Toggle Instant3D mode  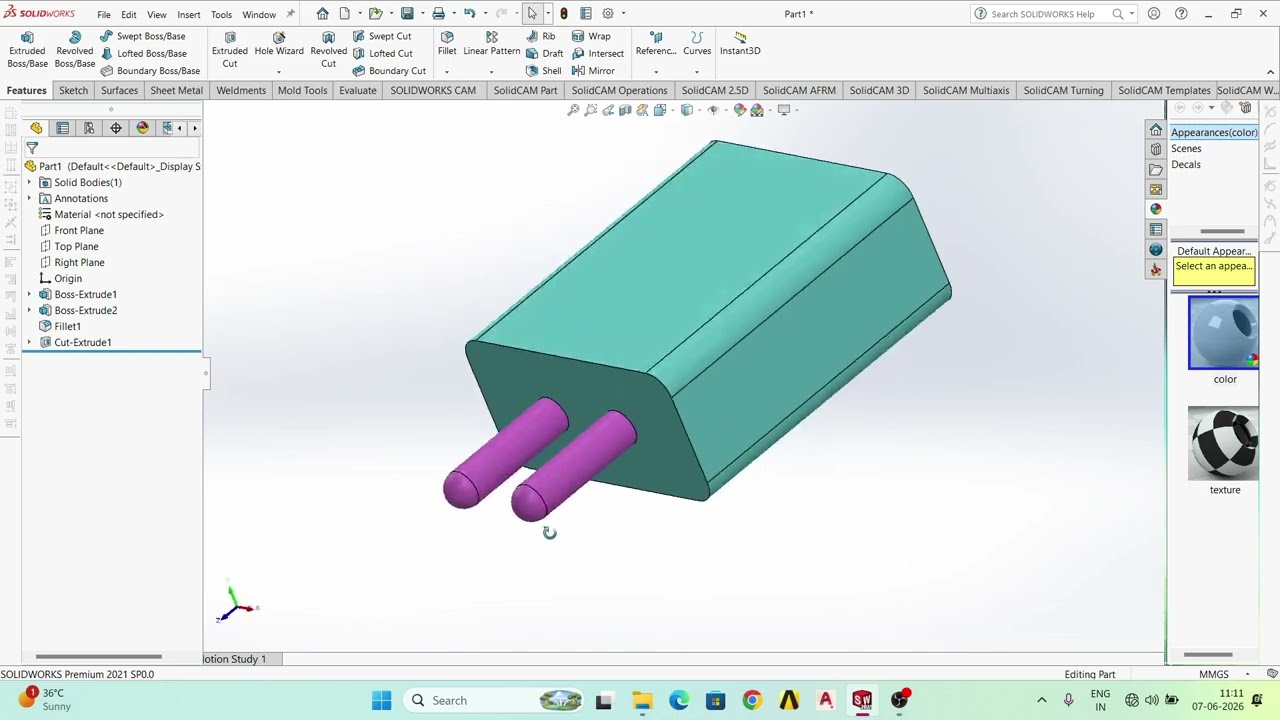pos(740,44)
